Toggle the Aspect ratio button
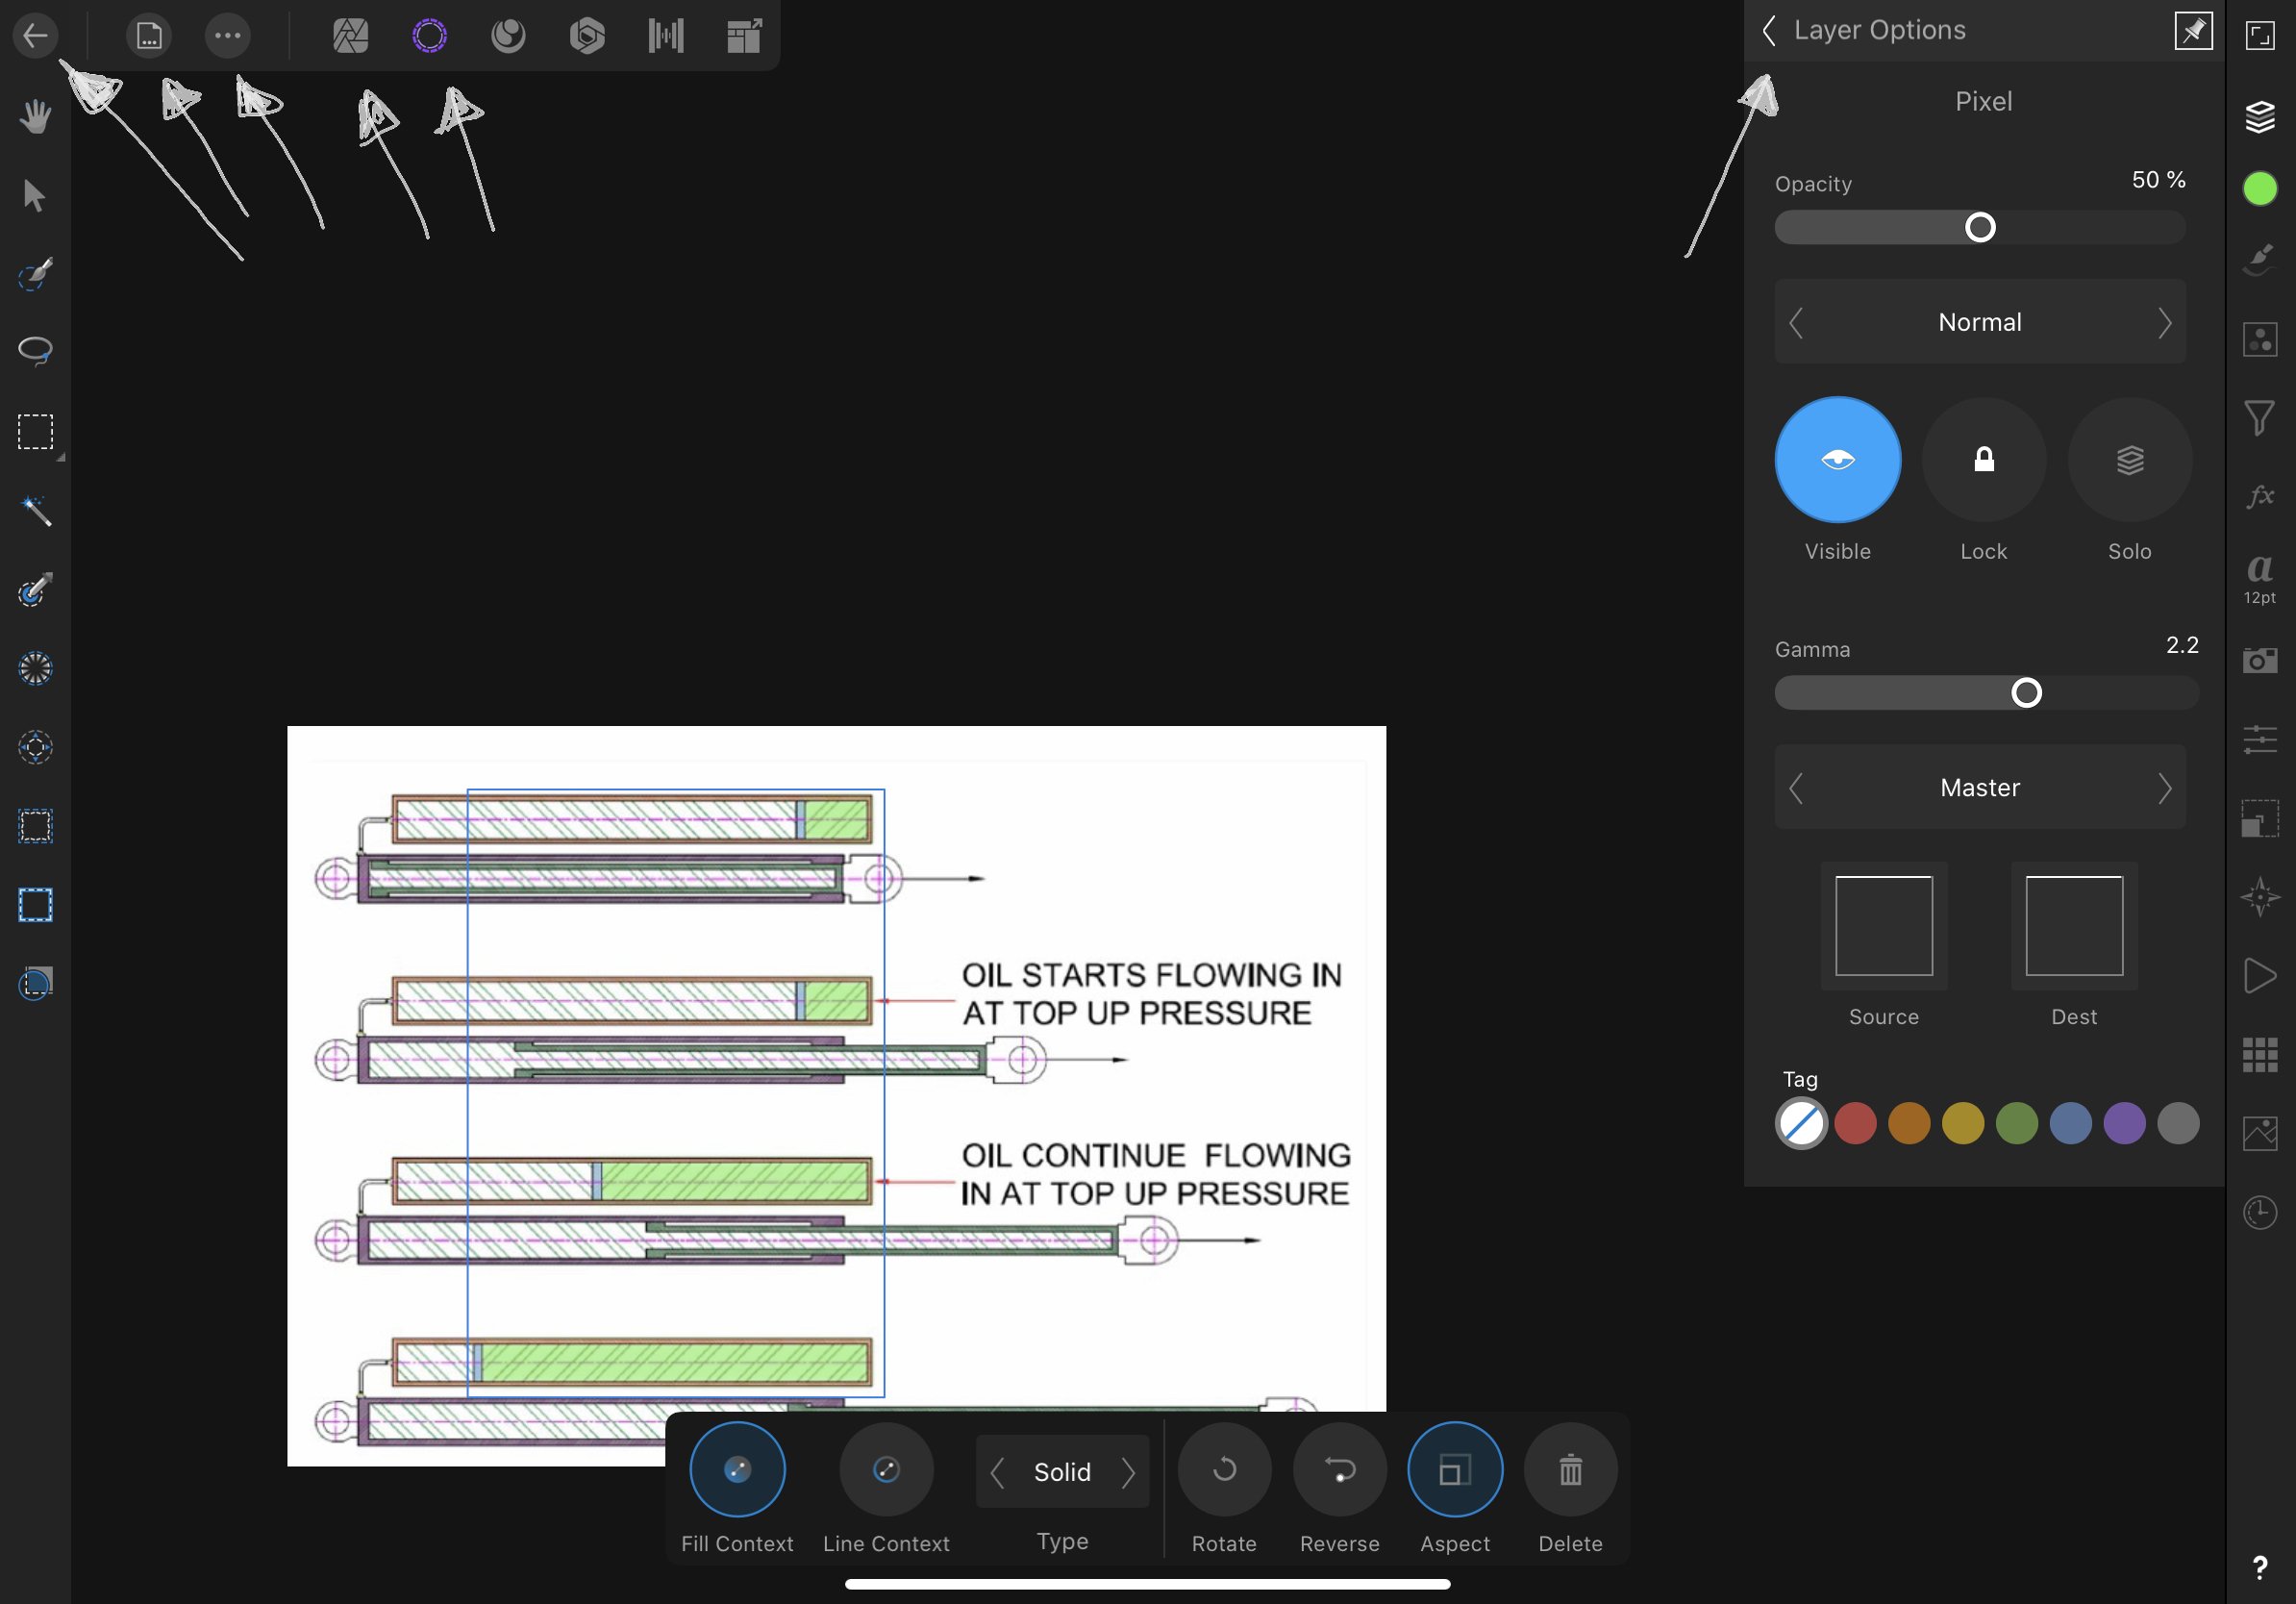 coord(1454,1470)
